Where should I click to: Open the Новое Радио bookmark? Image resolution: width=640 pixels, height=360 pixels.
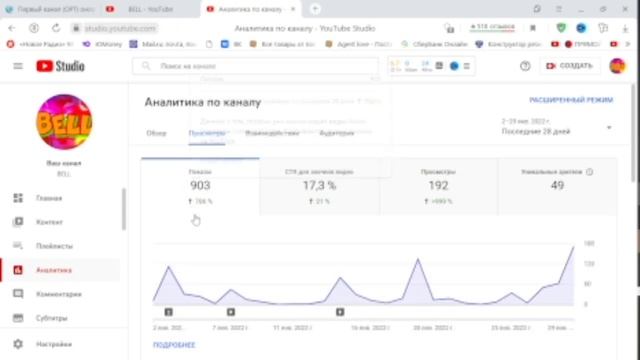click(x=40, y=44)
